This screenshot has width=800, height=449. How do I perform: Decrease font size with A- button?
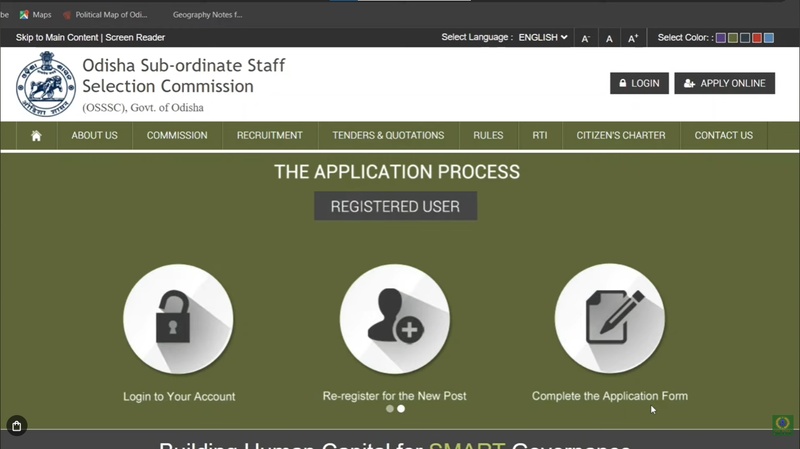[586, 38]
